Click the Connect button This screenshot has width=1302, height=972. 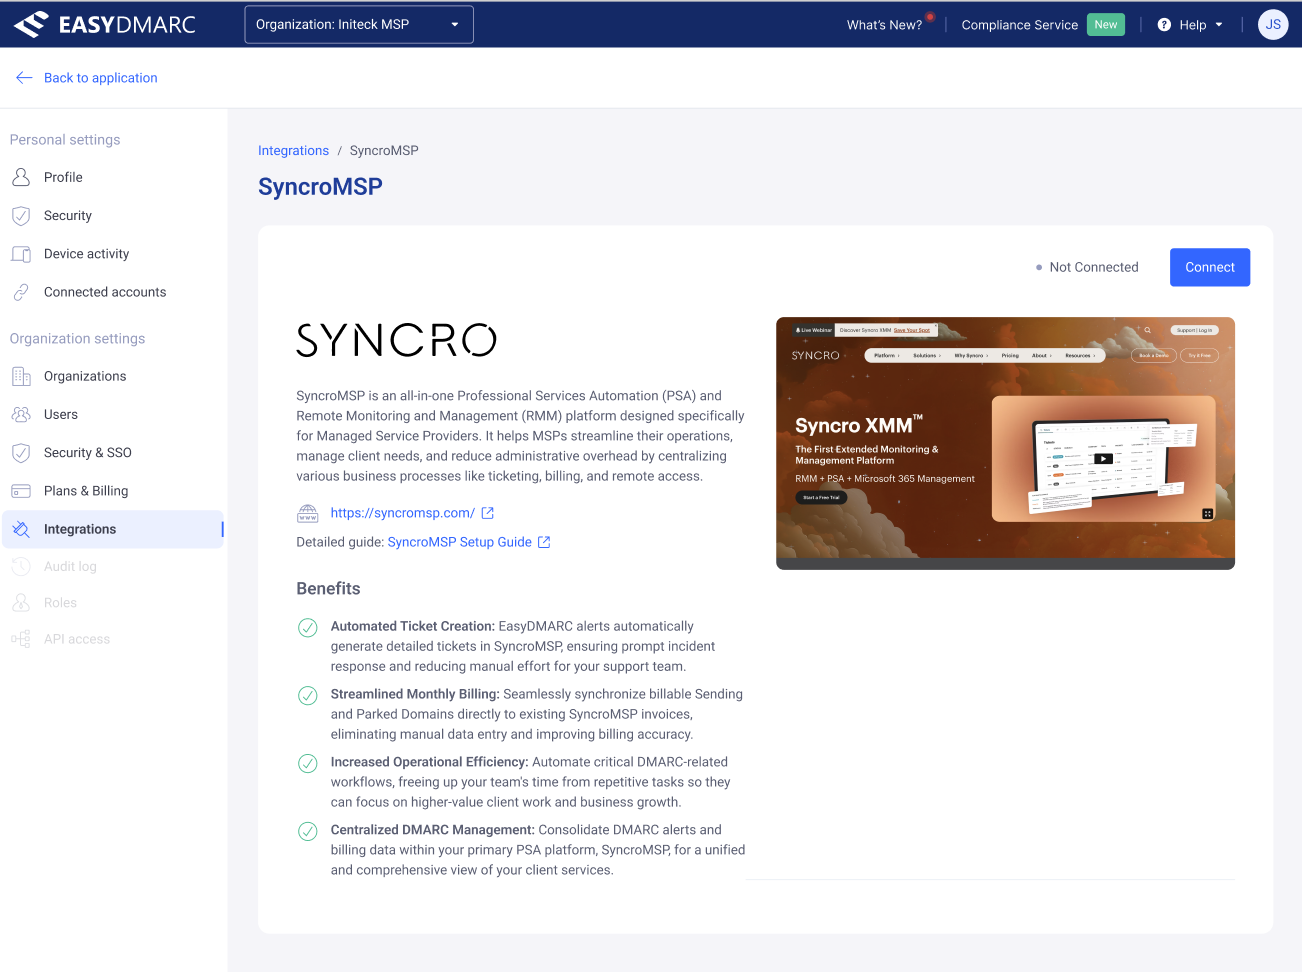click(1210, 267)
